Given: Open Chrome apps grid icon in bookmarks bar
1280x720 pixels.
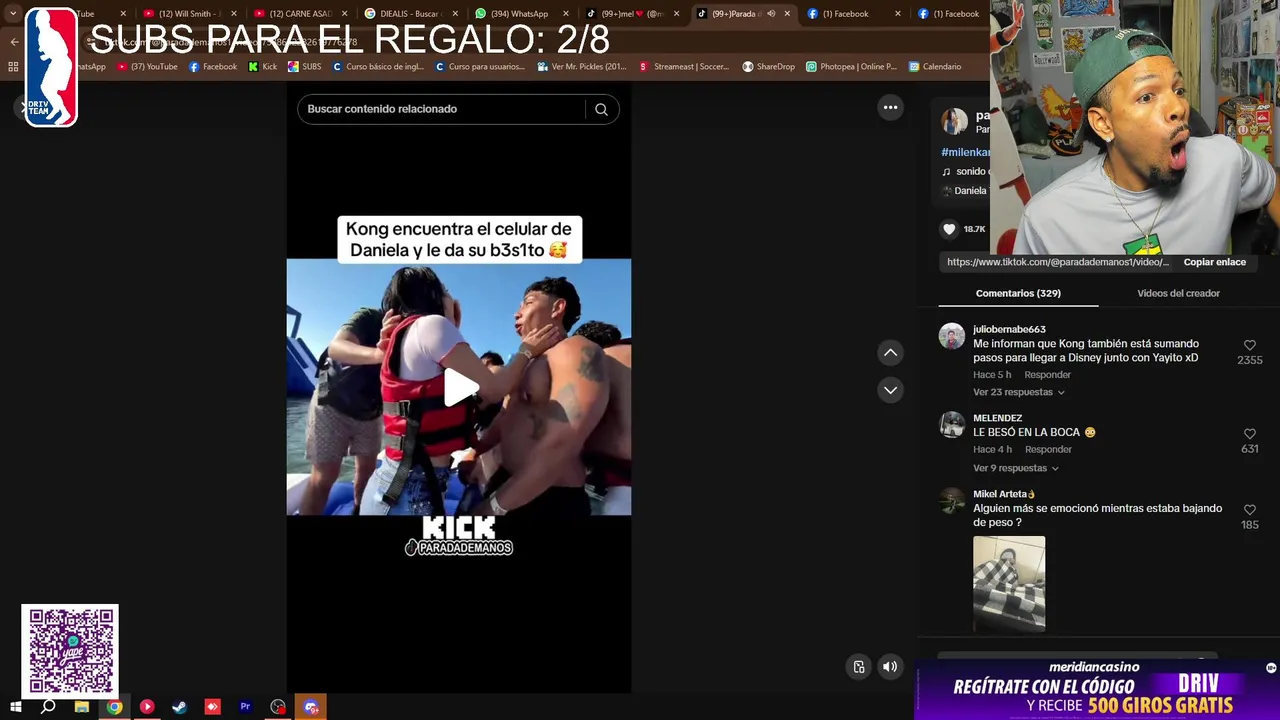Looking at the screenshot, I should point(13,67).
